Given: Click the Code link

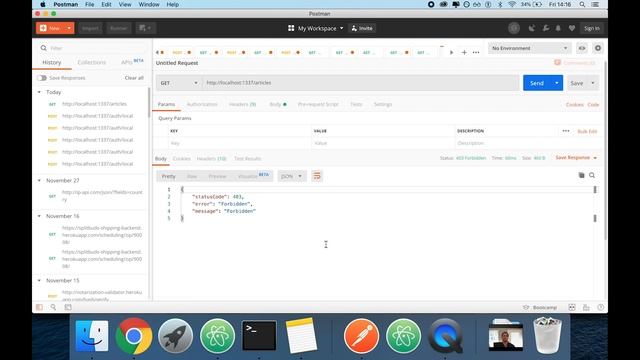Looking at the screenshot, I should pos(593,105).
